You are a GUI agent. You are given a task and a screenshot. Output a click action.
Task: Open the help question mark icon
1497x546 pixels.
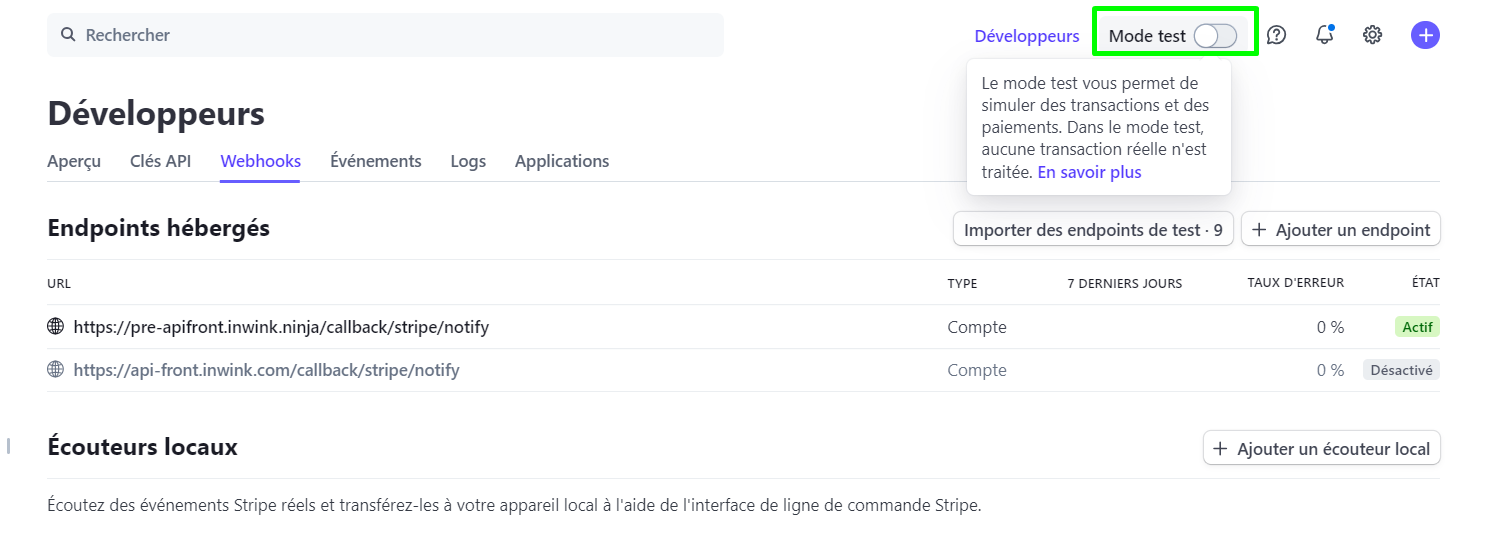tap(1276, 35)
